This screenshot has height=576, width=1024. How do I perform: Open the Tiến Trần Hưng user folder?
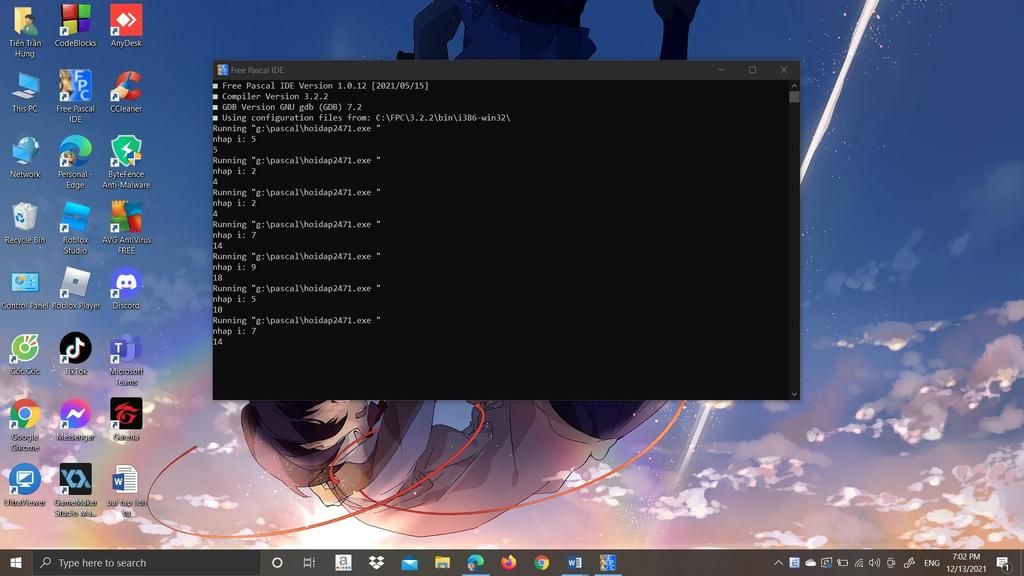tap(25, 31)
